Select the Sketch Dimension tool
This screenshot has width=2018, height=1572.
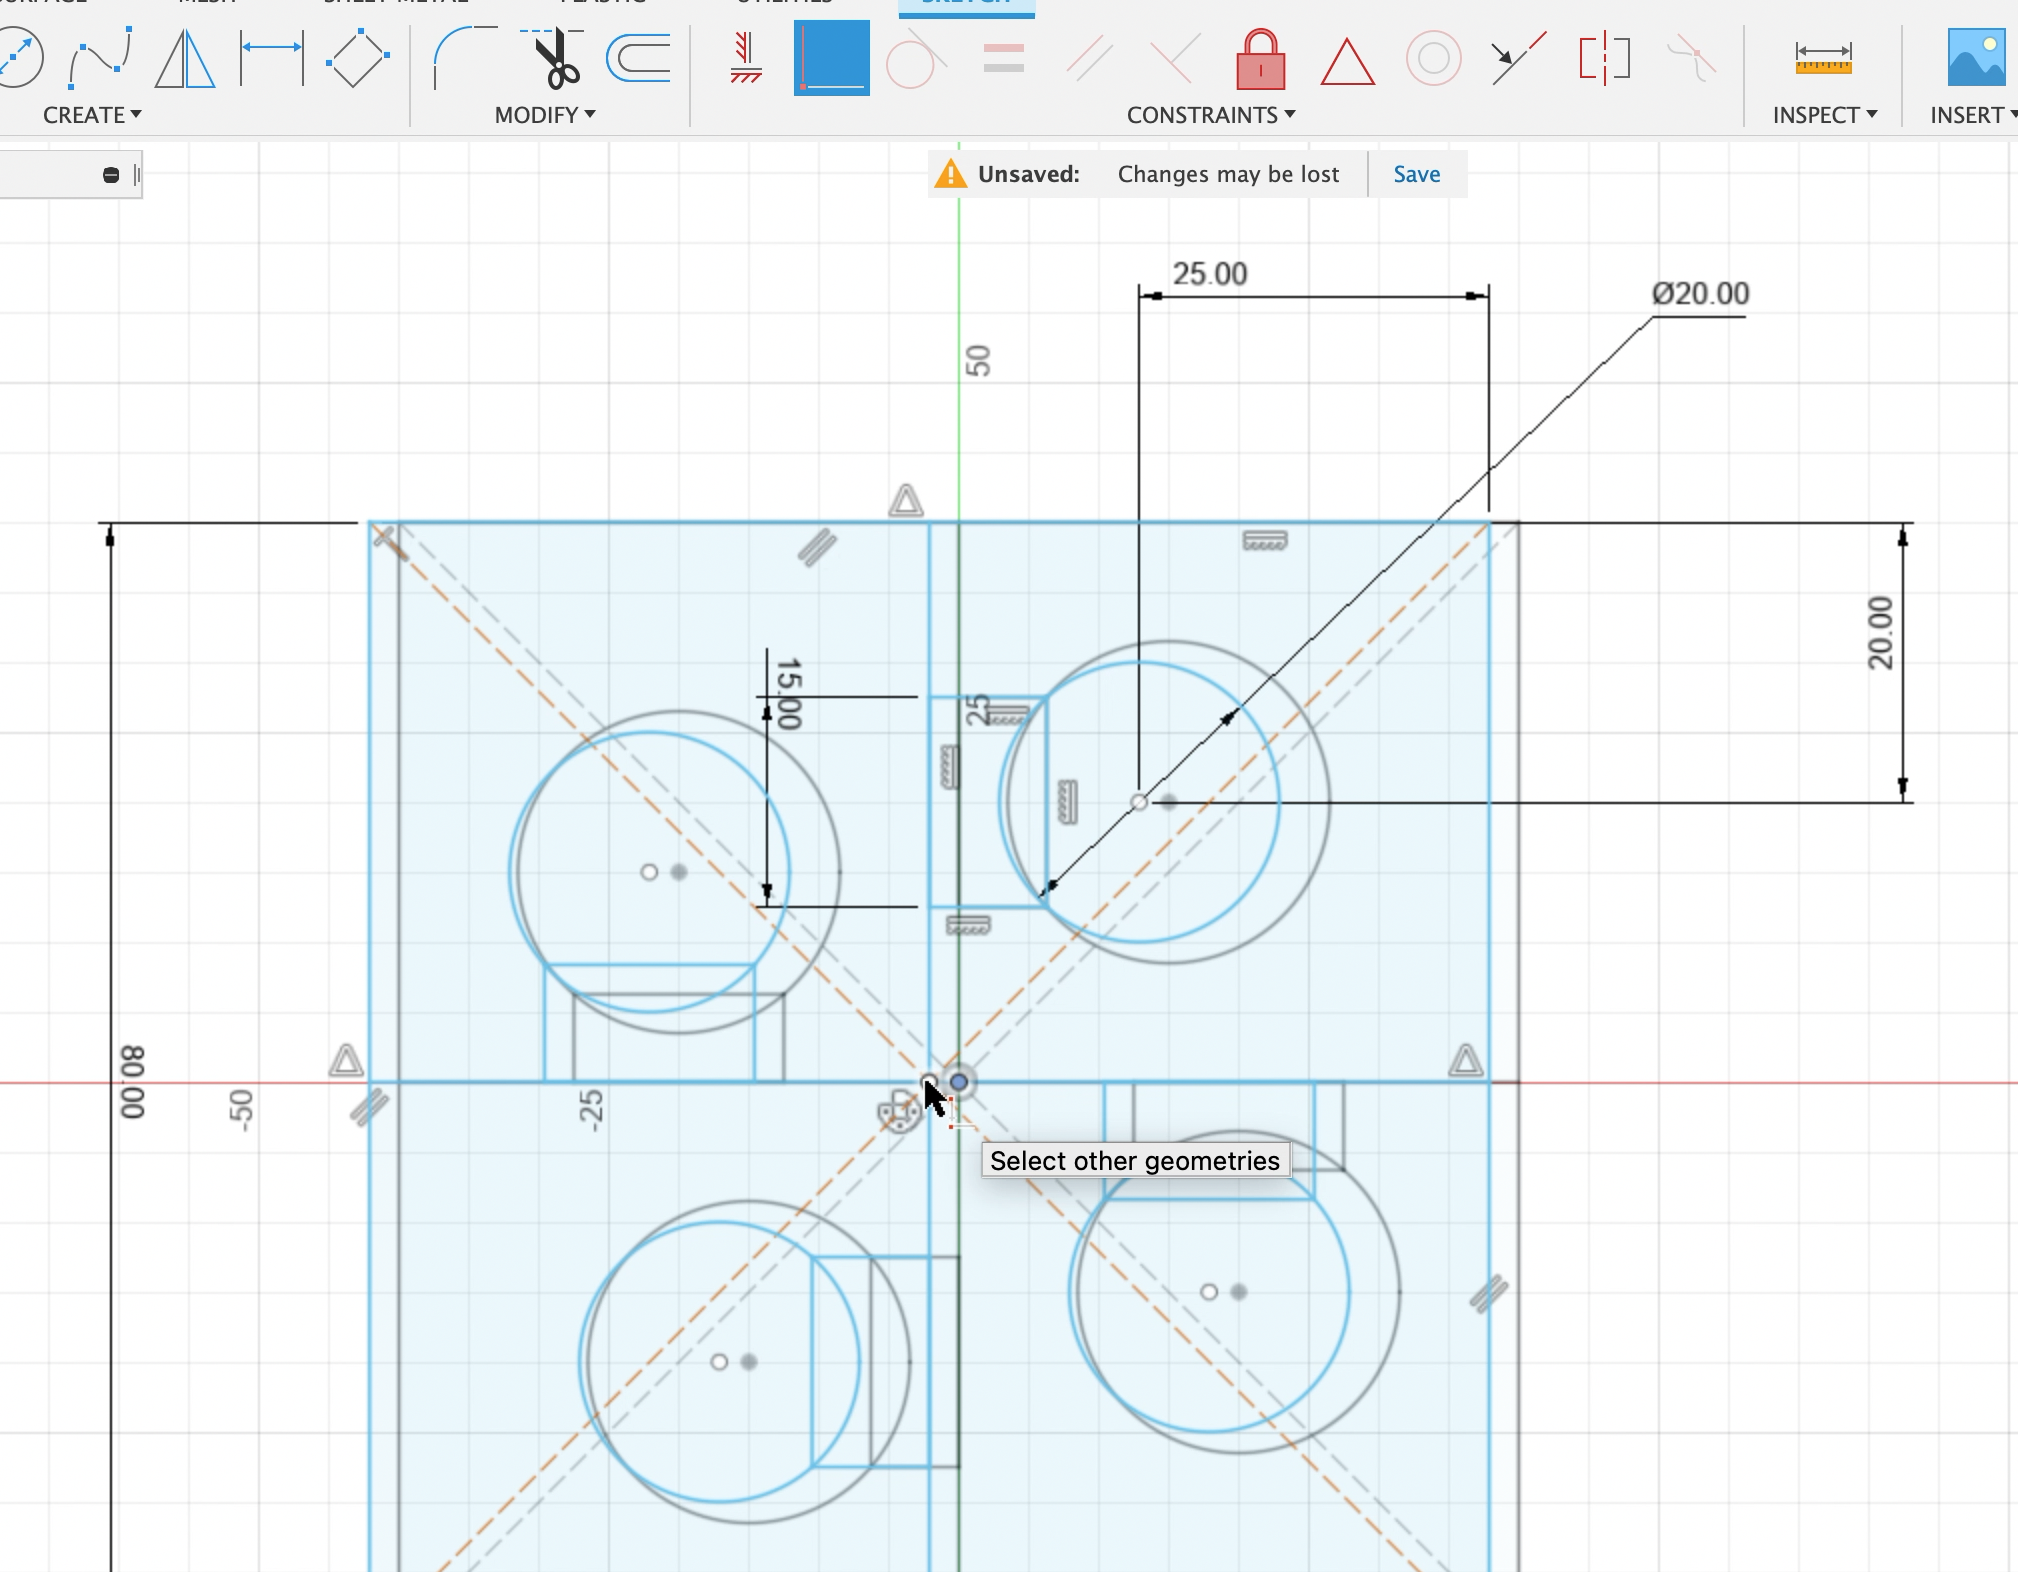[x=271, y=60]
